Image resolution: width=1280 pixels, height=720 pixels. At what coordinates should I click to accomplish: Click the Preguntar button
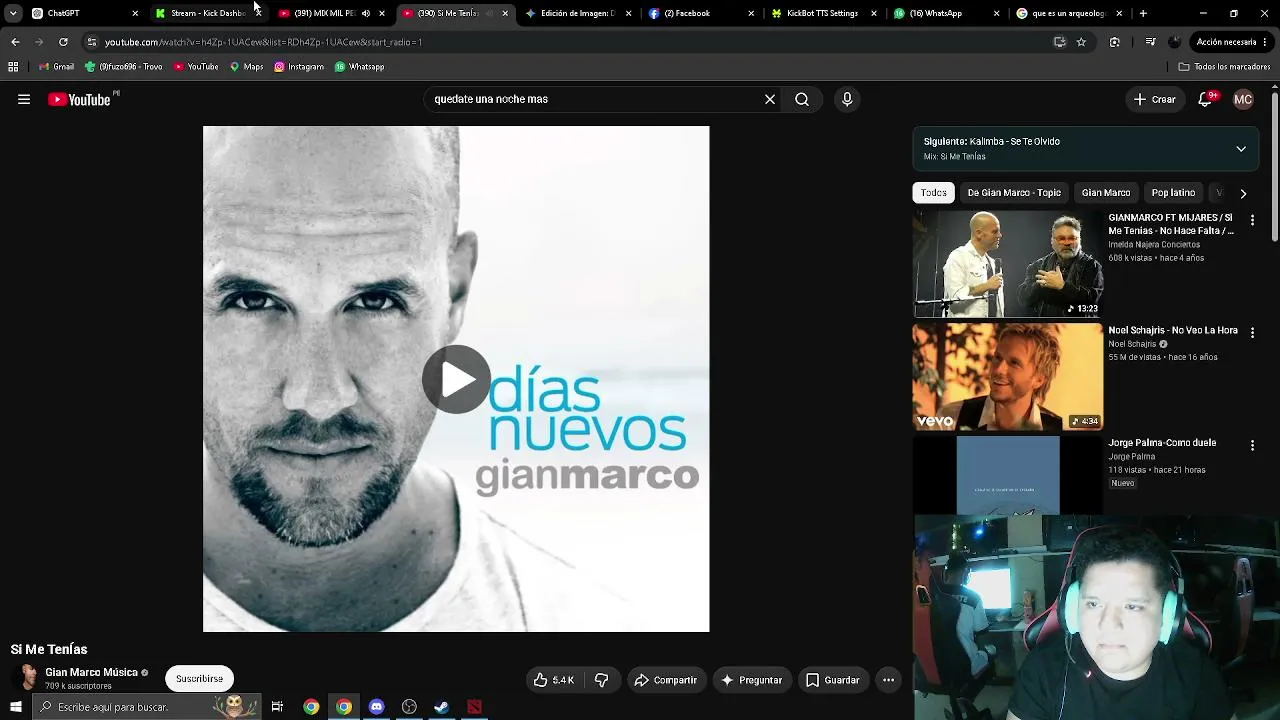[x=752, y=680]
